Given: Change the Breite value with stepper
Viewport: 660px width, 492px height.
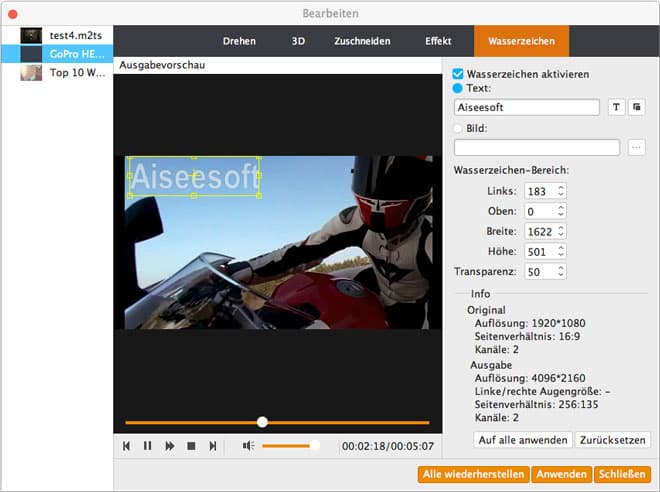Looking at the screenshot, I should point(561,231).
